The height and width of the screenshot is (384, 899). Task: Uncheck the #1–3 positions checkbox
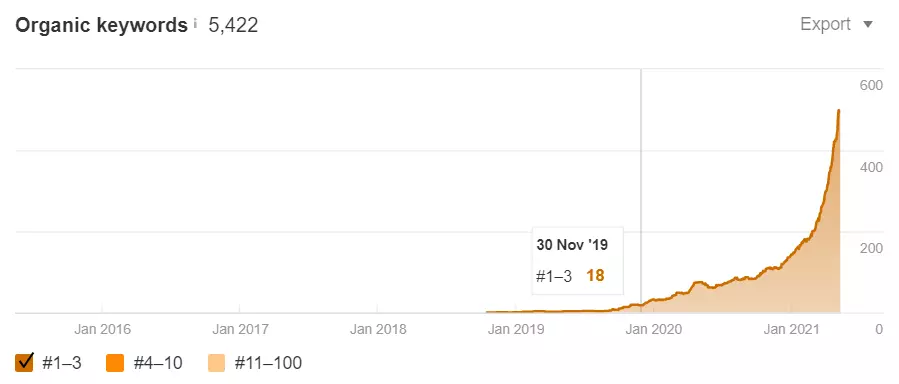pos(25,362)
